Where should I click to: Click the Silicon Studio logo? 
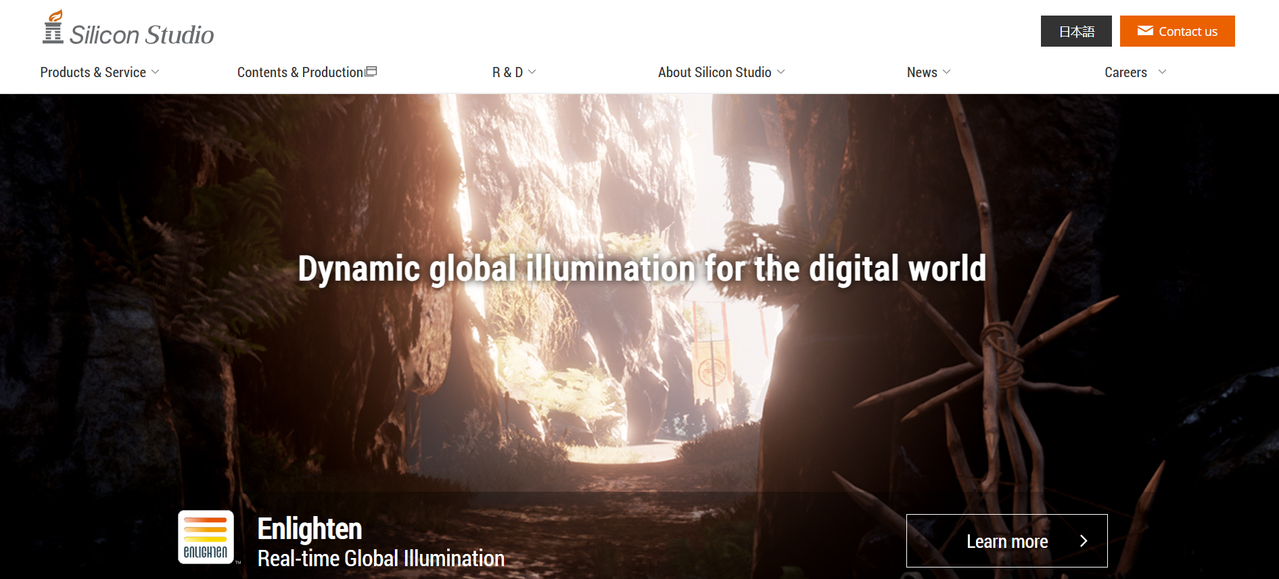[x=127, y=29]
